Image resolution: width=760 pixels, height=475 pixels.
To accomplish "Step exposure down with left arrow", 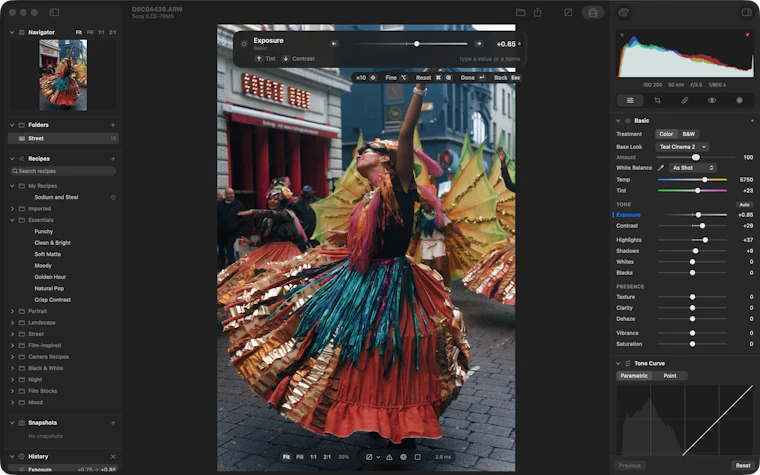I will click(x=334, y=44).
